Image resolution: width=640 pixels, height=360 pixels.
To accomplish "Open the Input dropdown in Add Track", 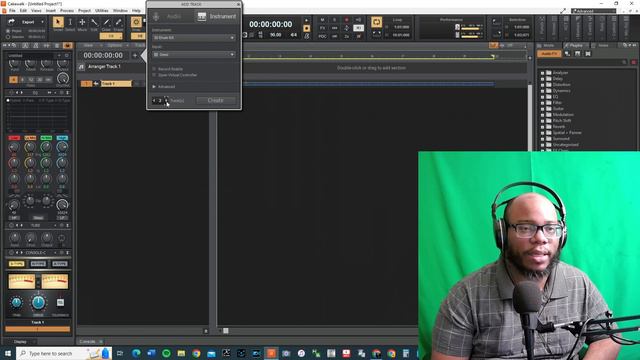I will pos(194,54).
